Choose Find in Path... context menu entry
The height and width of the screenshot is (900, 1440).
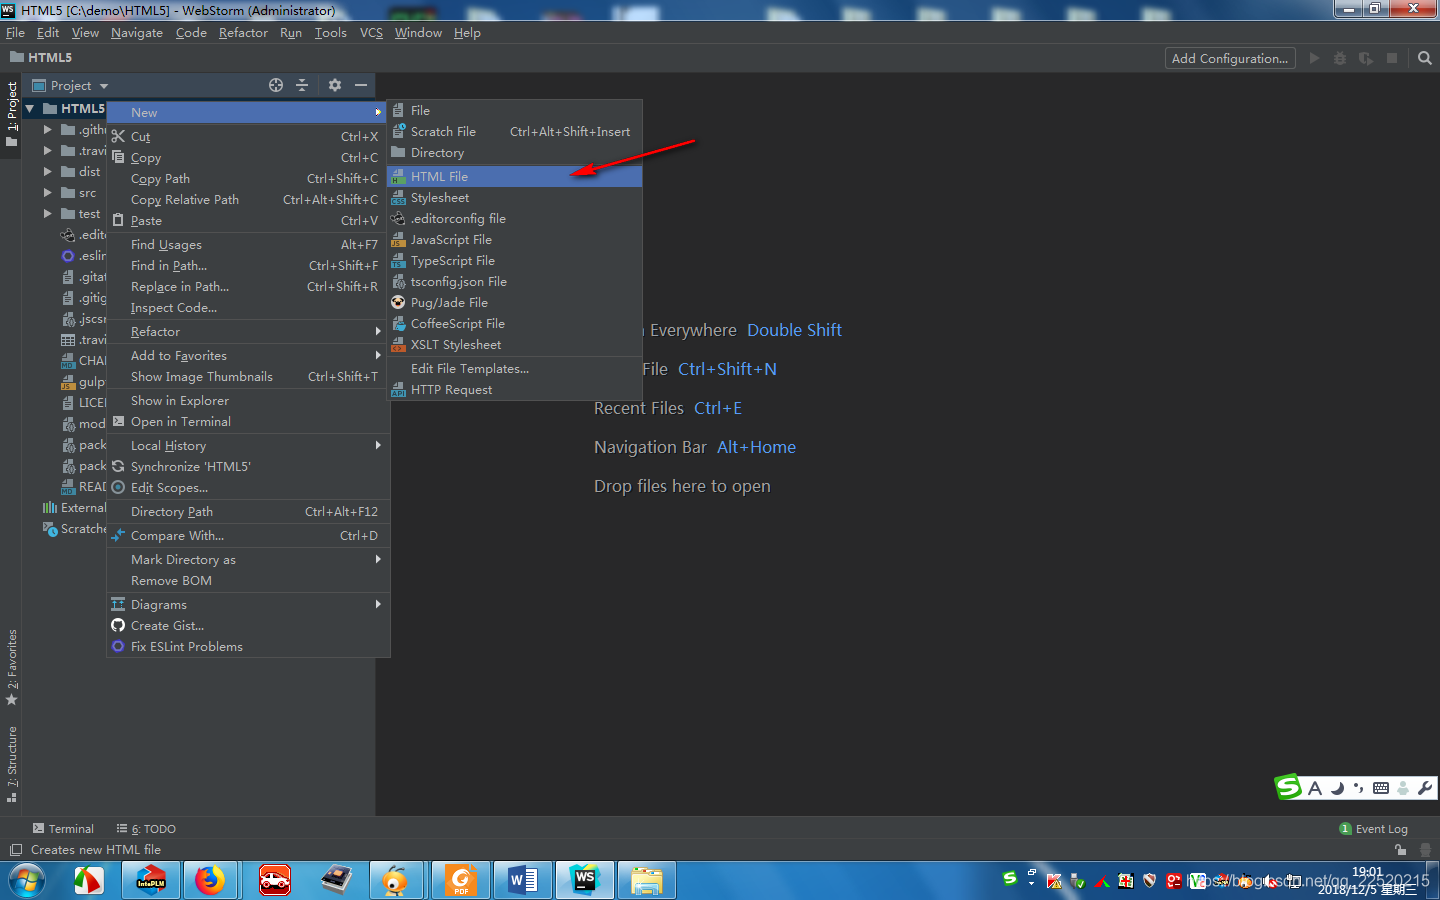click(248, 265)
